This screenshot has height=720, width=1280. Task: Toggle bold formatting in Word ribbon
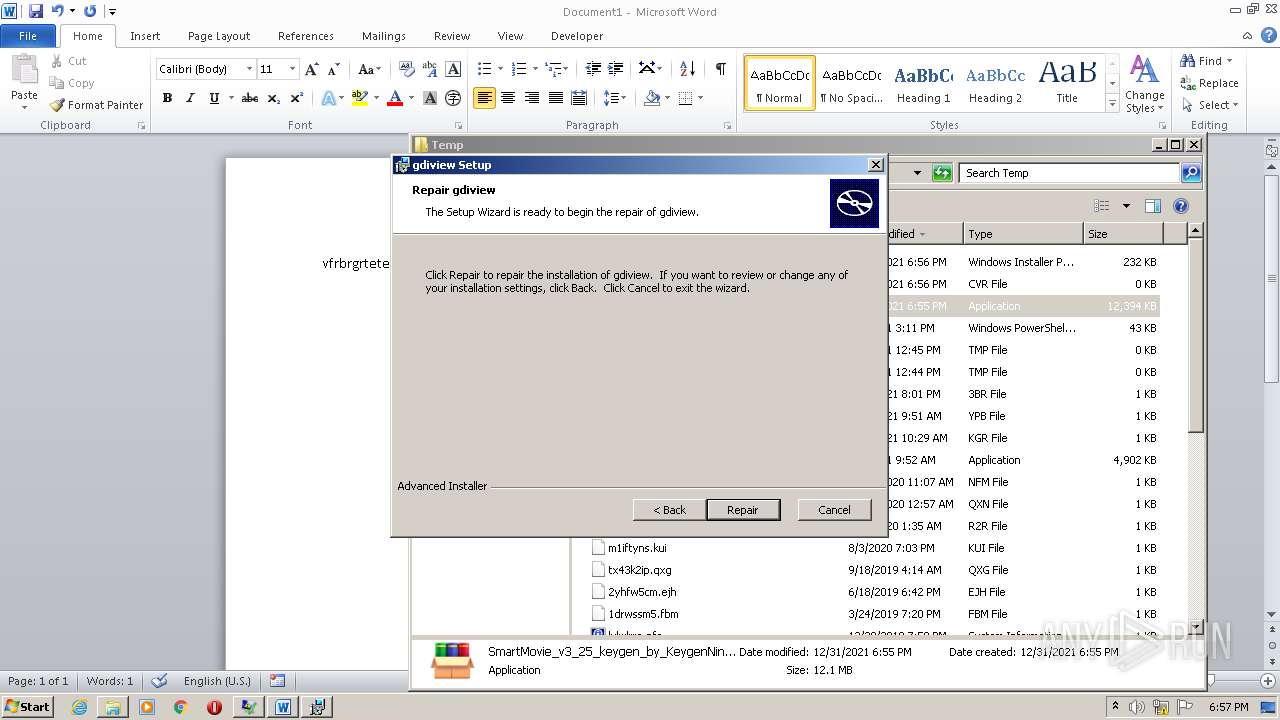tap(167, 98)
